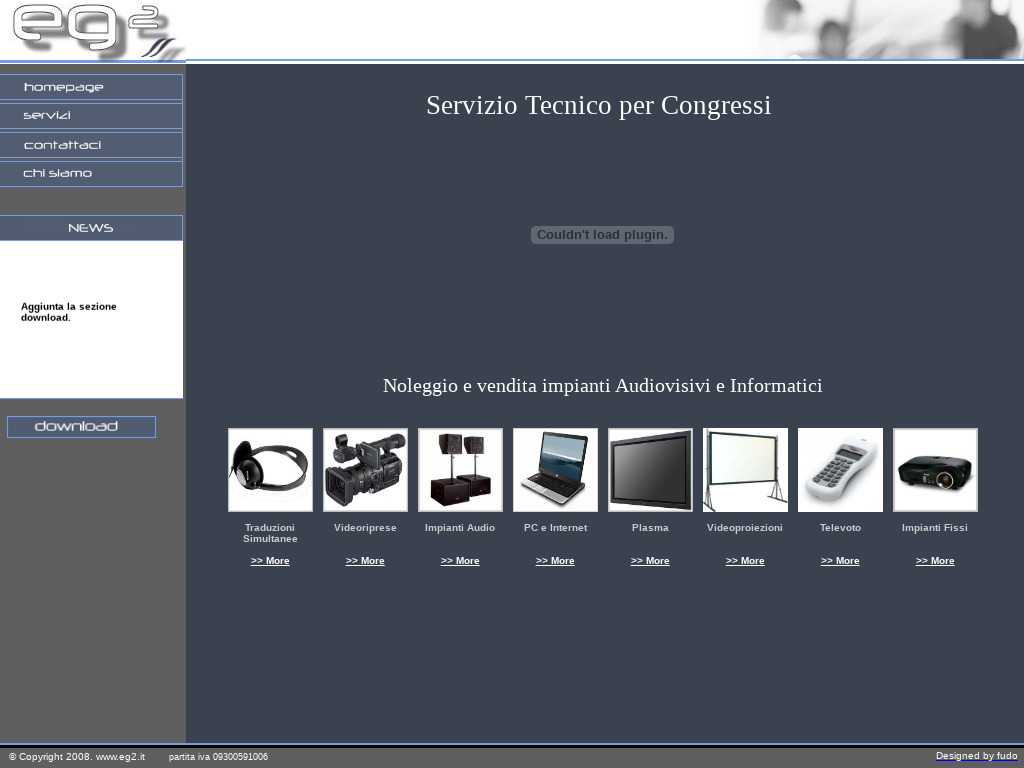Click the laptop PC e Internet thumbnail
The width and height of the screenshot is (1024, 768).
[x=555, y=470]
